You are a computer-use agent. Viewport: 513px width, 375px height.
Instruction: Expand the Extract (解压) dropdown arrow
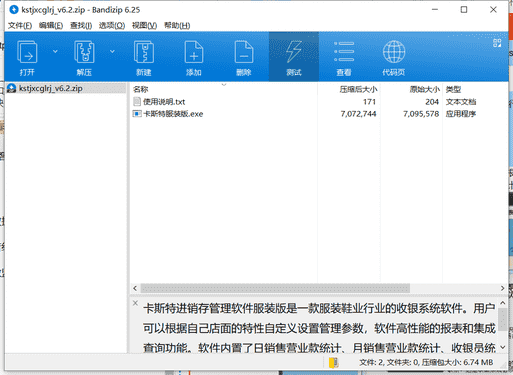pyautogui.click(x=112, y=51)
